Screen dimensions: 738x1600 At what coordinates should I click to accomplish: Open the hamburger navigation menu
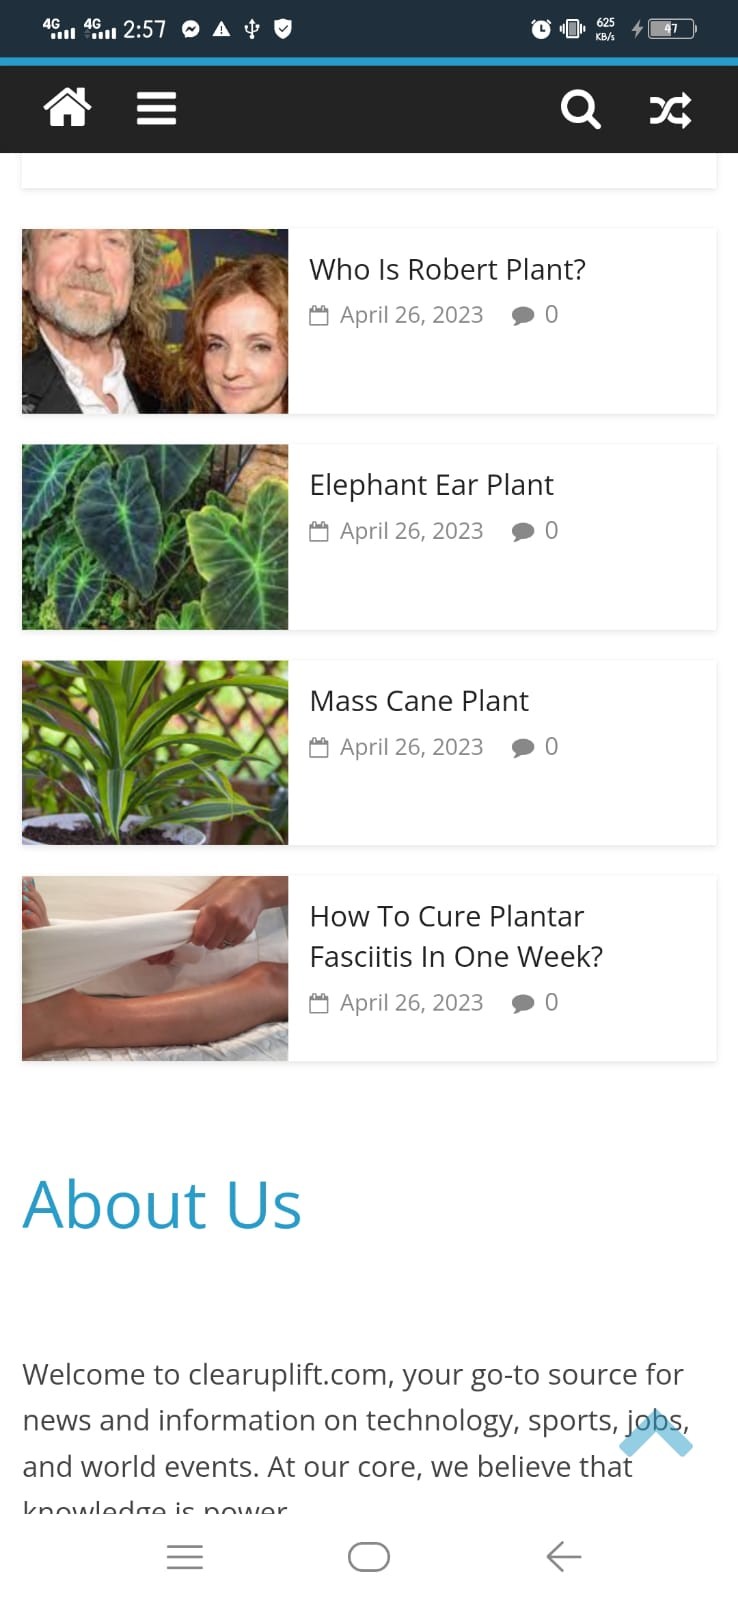point(157,108)
